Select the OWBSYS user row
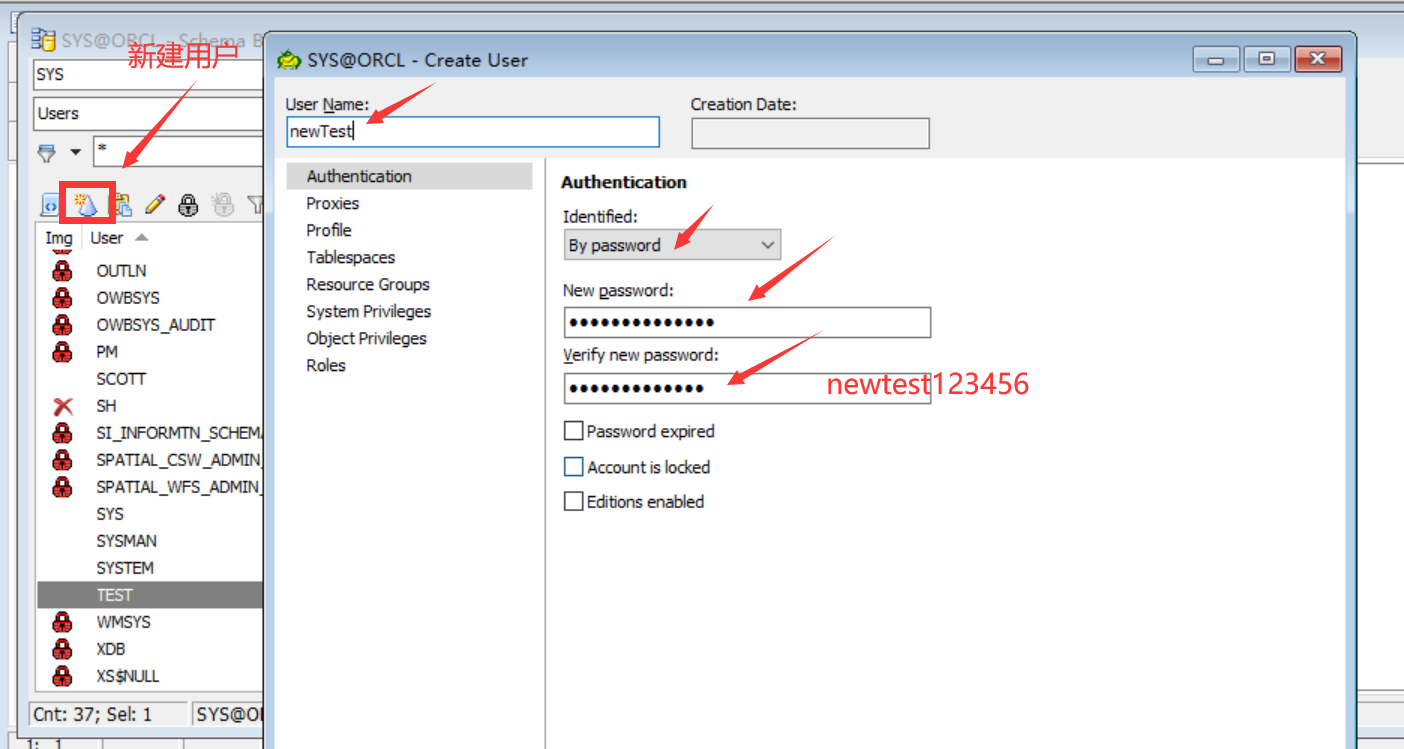The image size is (1404, 749). pyautogui.click(x=150, y=298)
